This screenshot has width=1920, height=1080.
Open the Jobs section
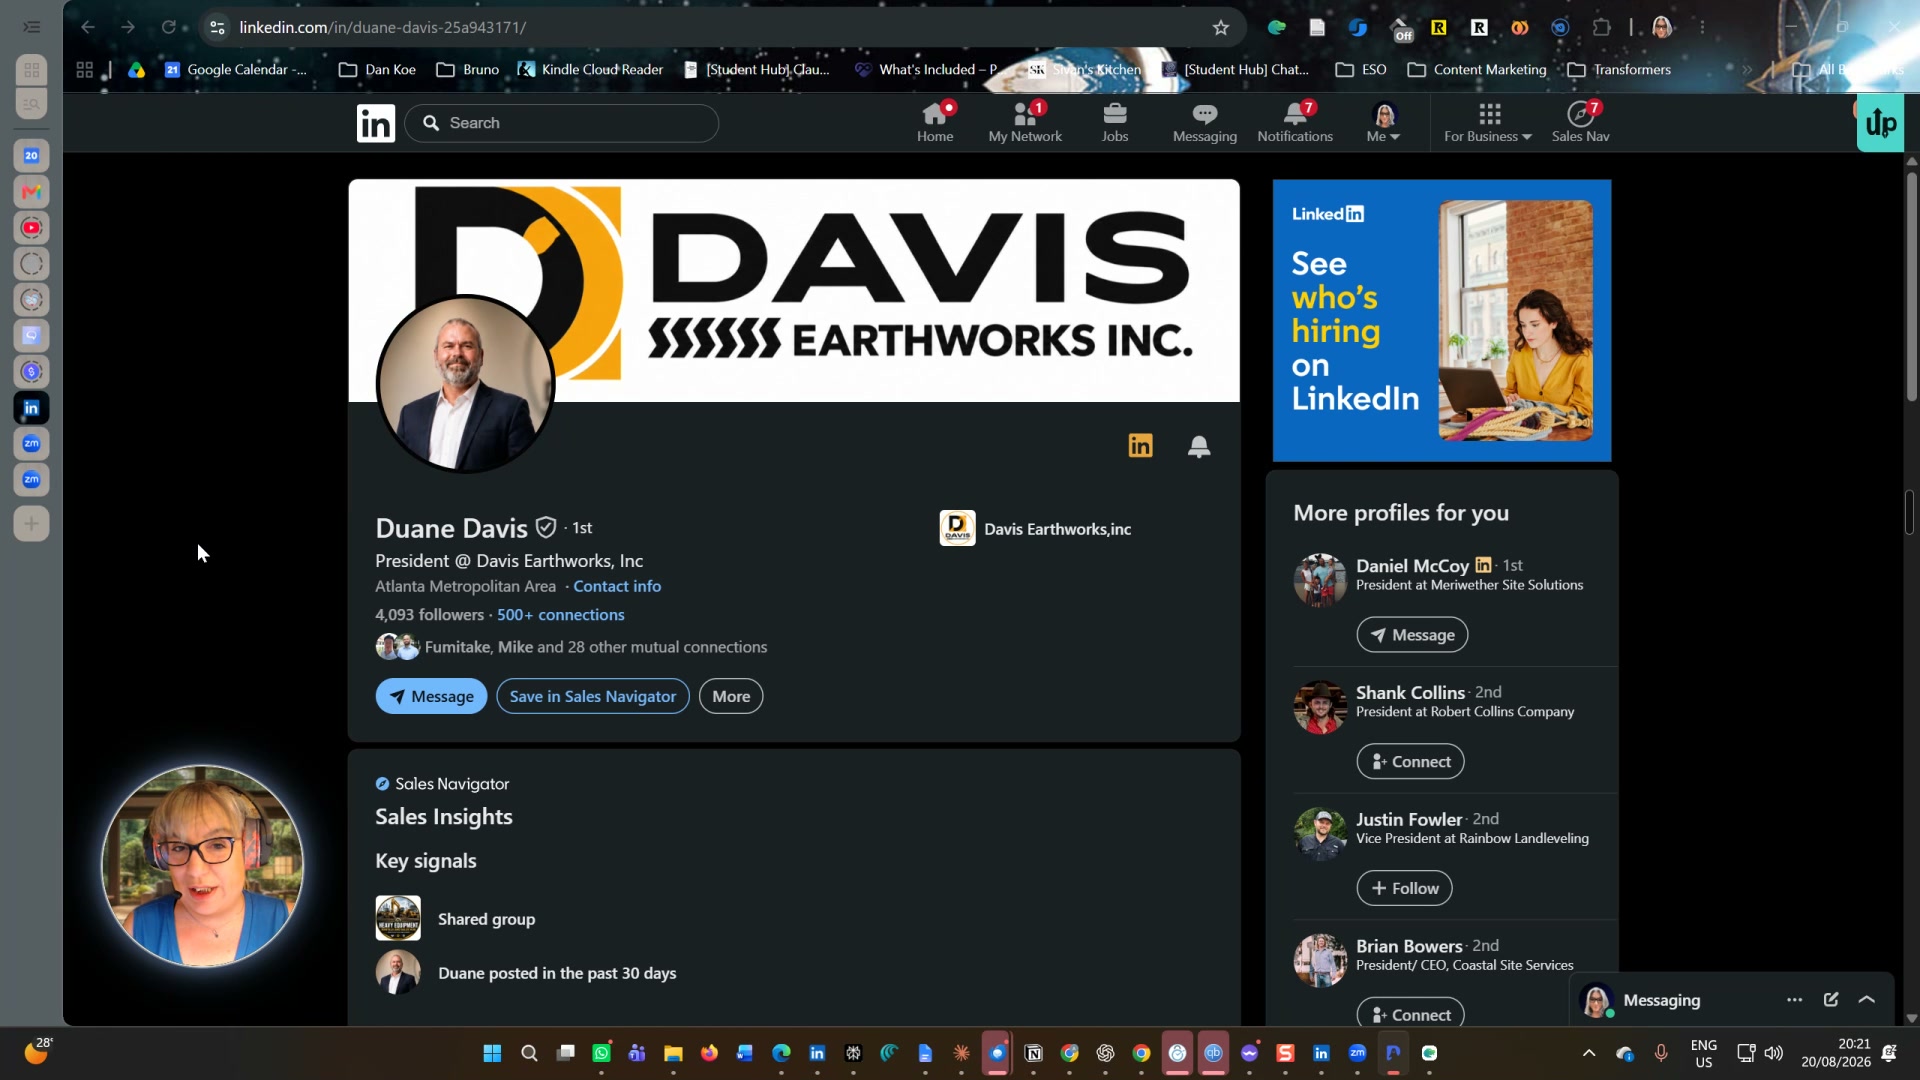click(1115, 122)
